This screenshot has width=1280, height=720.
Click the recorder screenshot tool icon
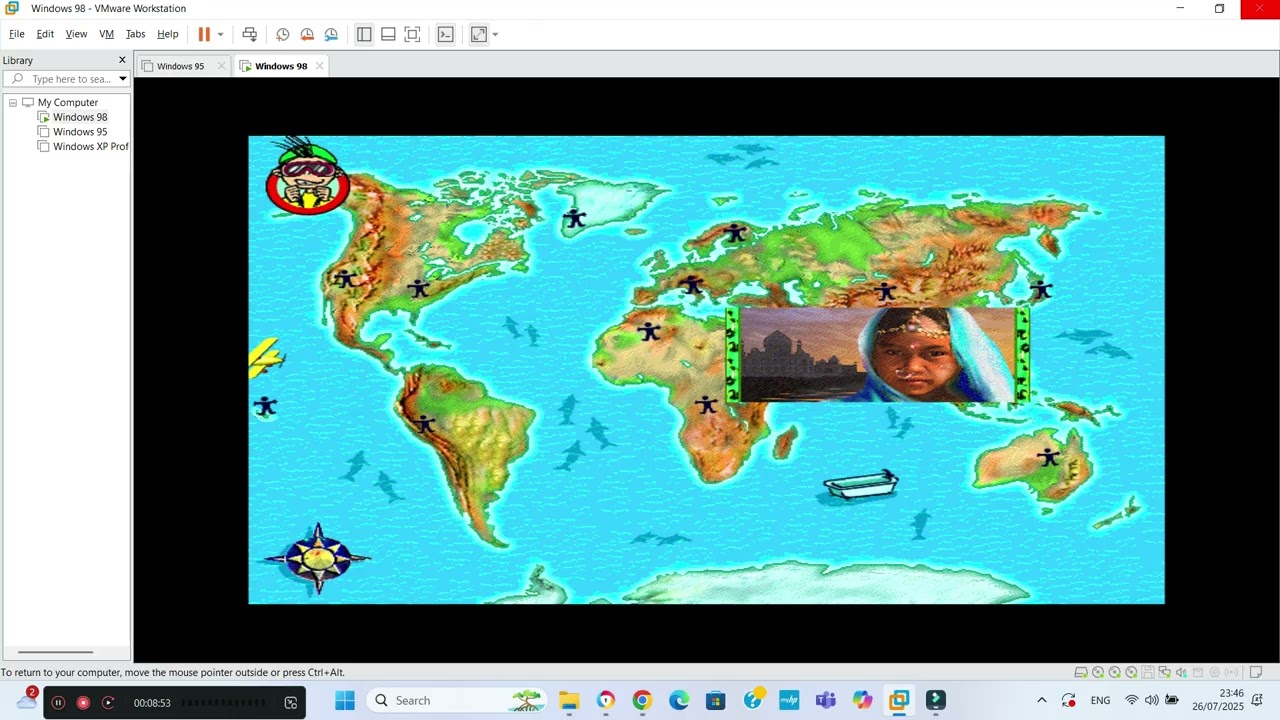(291, 703)
